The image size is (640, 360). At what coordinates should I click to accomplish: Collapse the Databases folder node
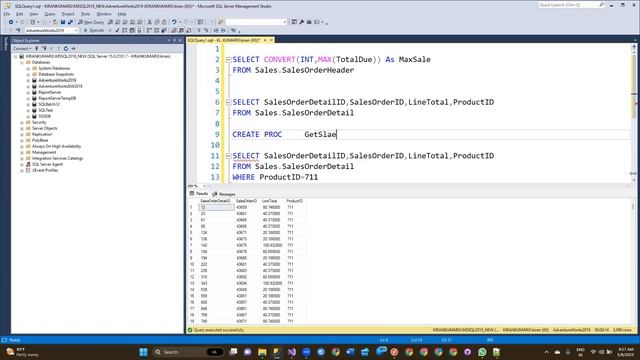(x=22, y=62)
